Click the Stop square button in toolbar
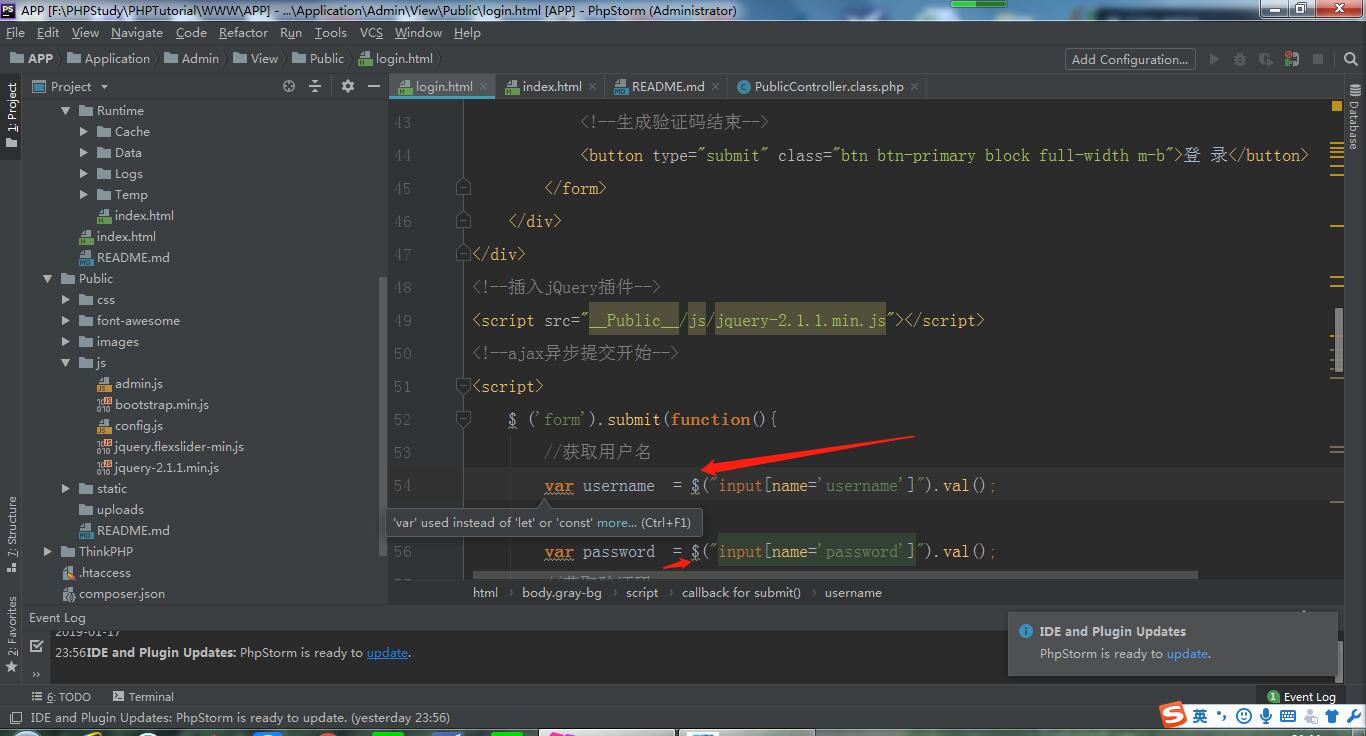The image size is (1366, 736). 1318,59
